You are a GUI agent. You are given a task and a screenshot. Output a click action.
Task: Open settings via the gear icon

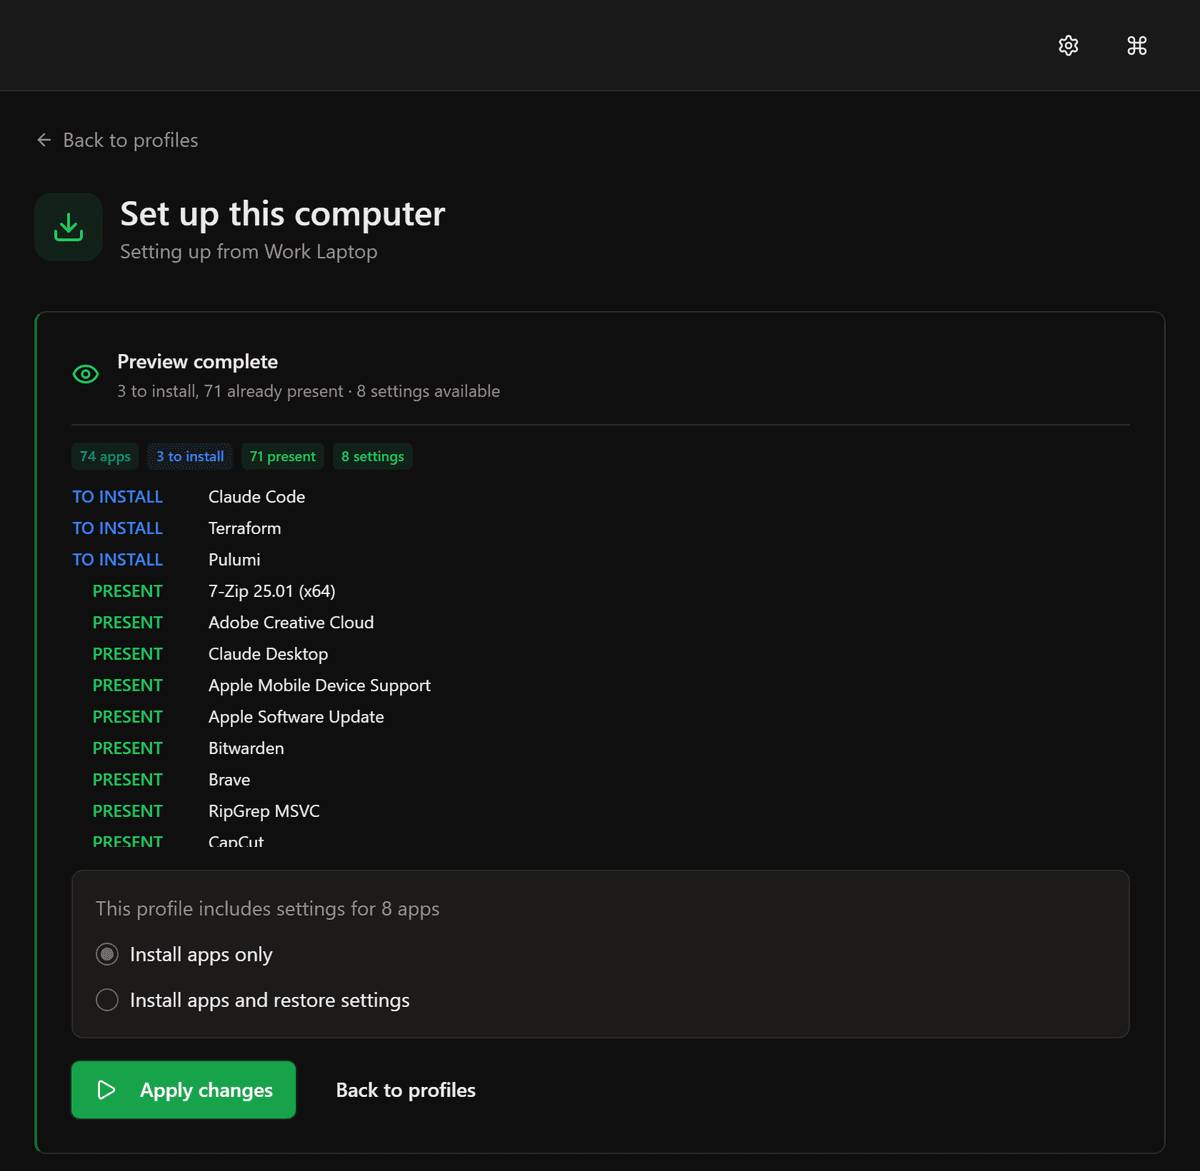[x=1068, y=46]
